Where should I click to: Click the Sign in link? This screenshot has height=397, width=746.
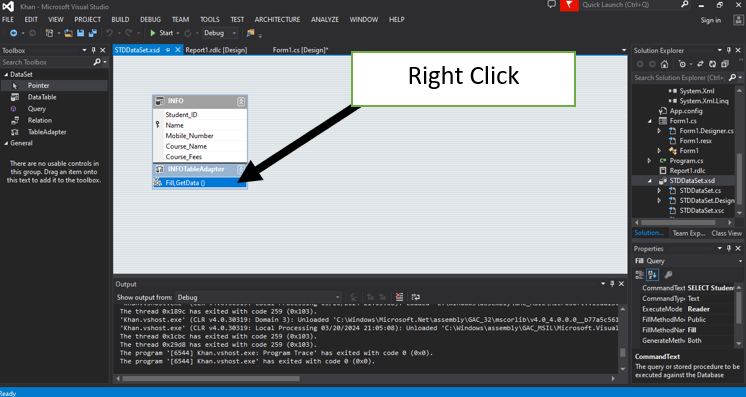coord(710,20)
